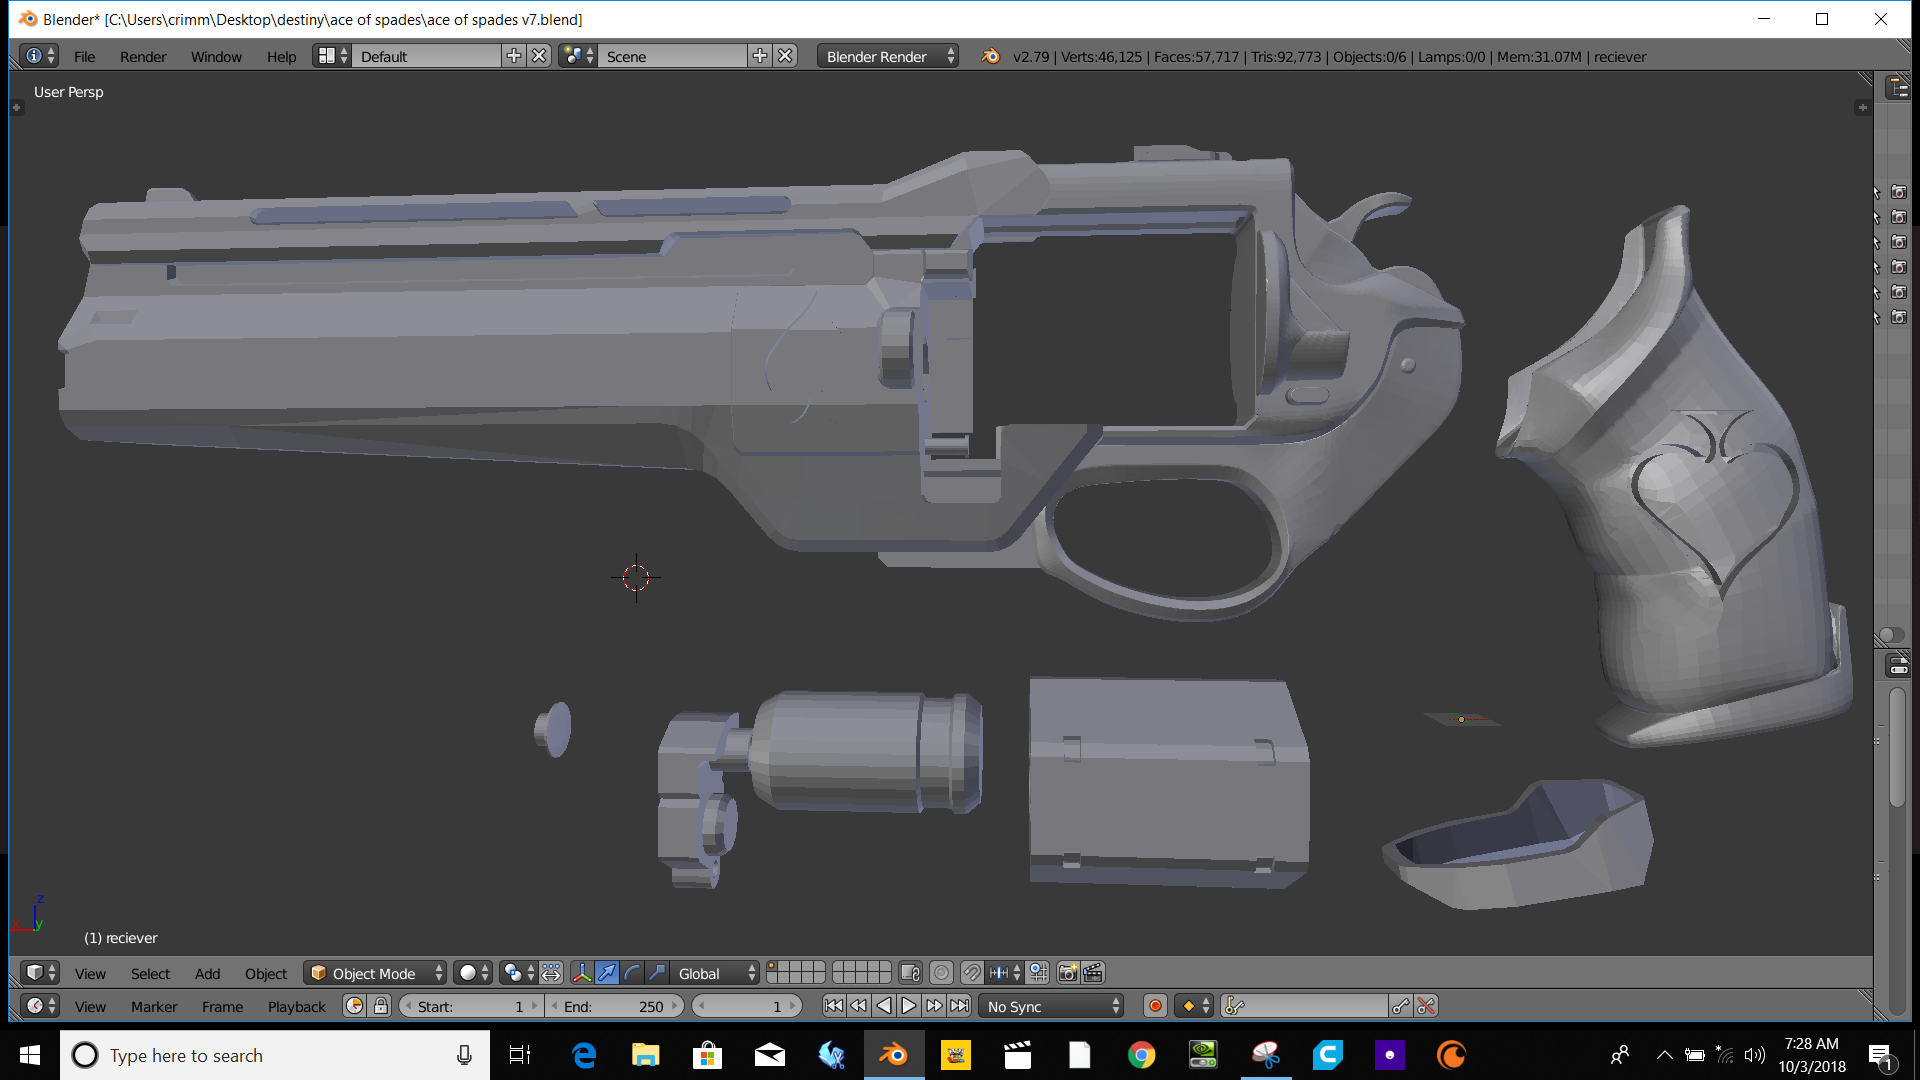Delete the current scene
1920x1080 pixels.
click(x=786, y=56)
